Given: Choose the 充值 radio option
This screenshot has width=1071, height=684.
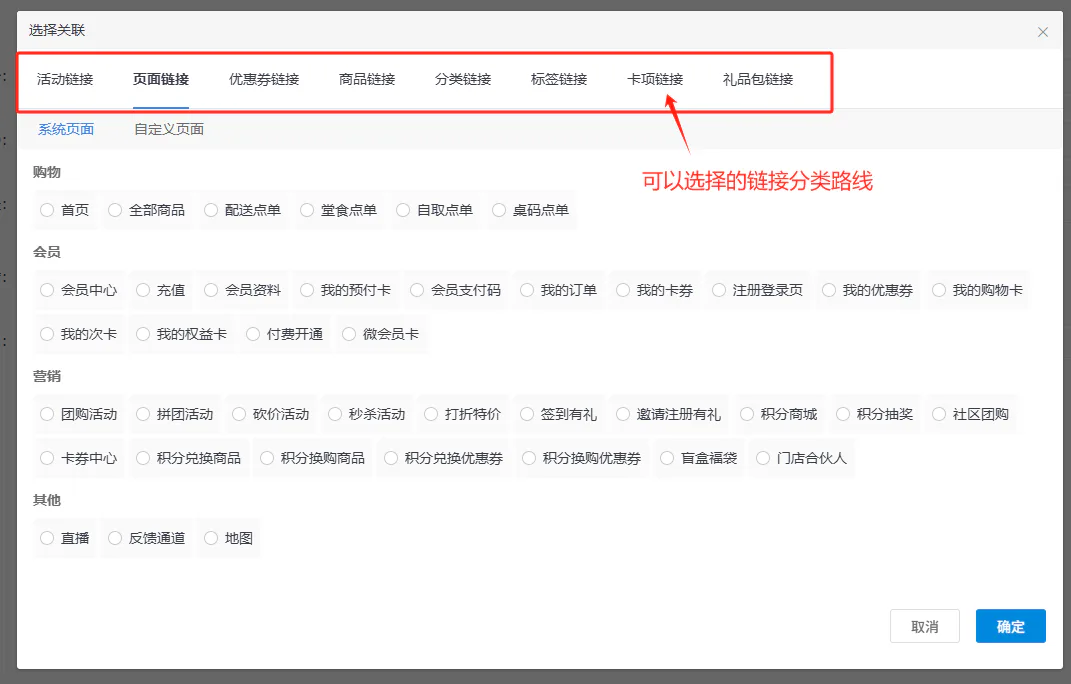Looking at the screenshot, I should pos(143,290).
